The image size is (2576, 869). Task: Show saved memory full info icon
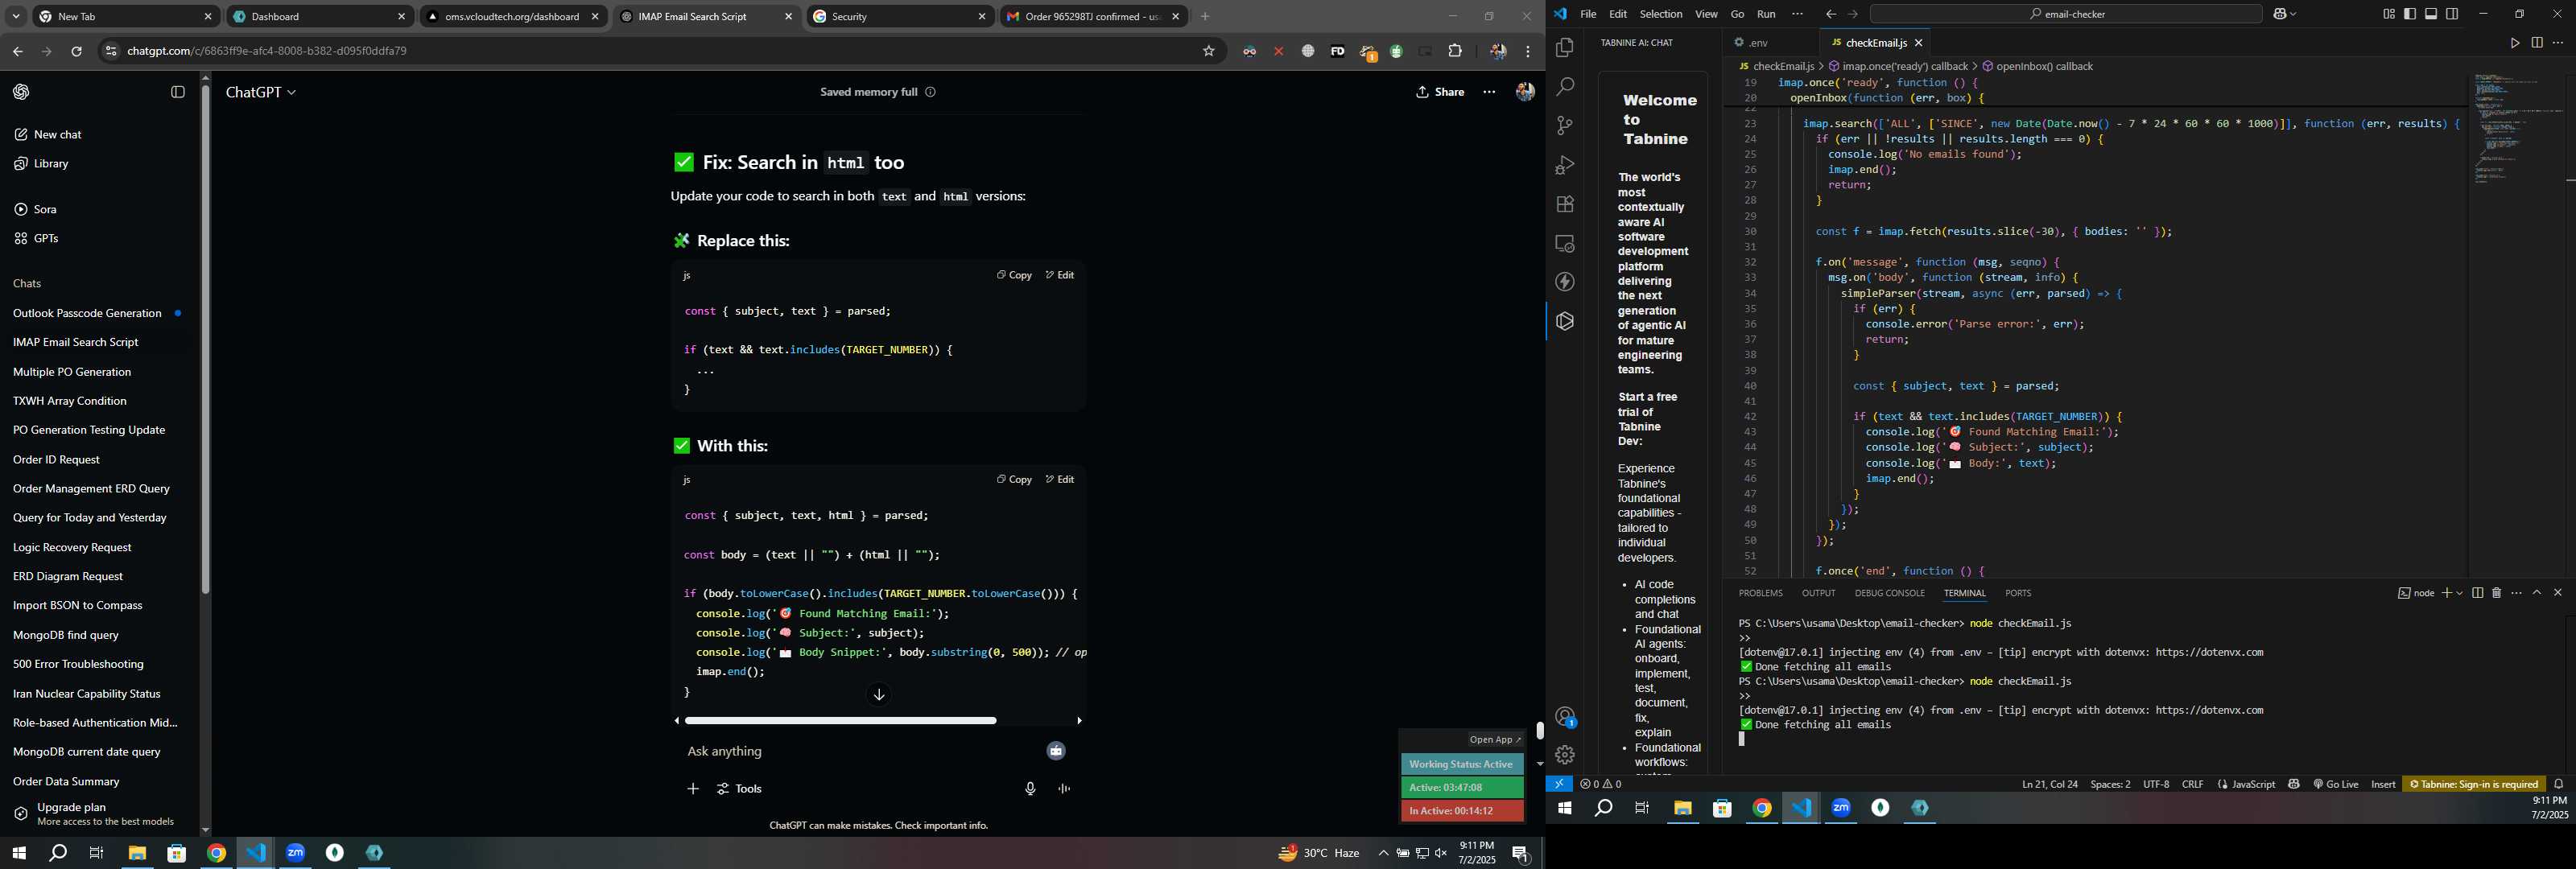930,92
